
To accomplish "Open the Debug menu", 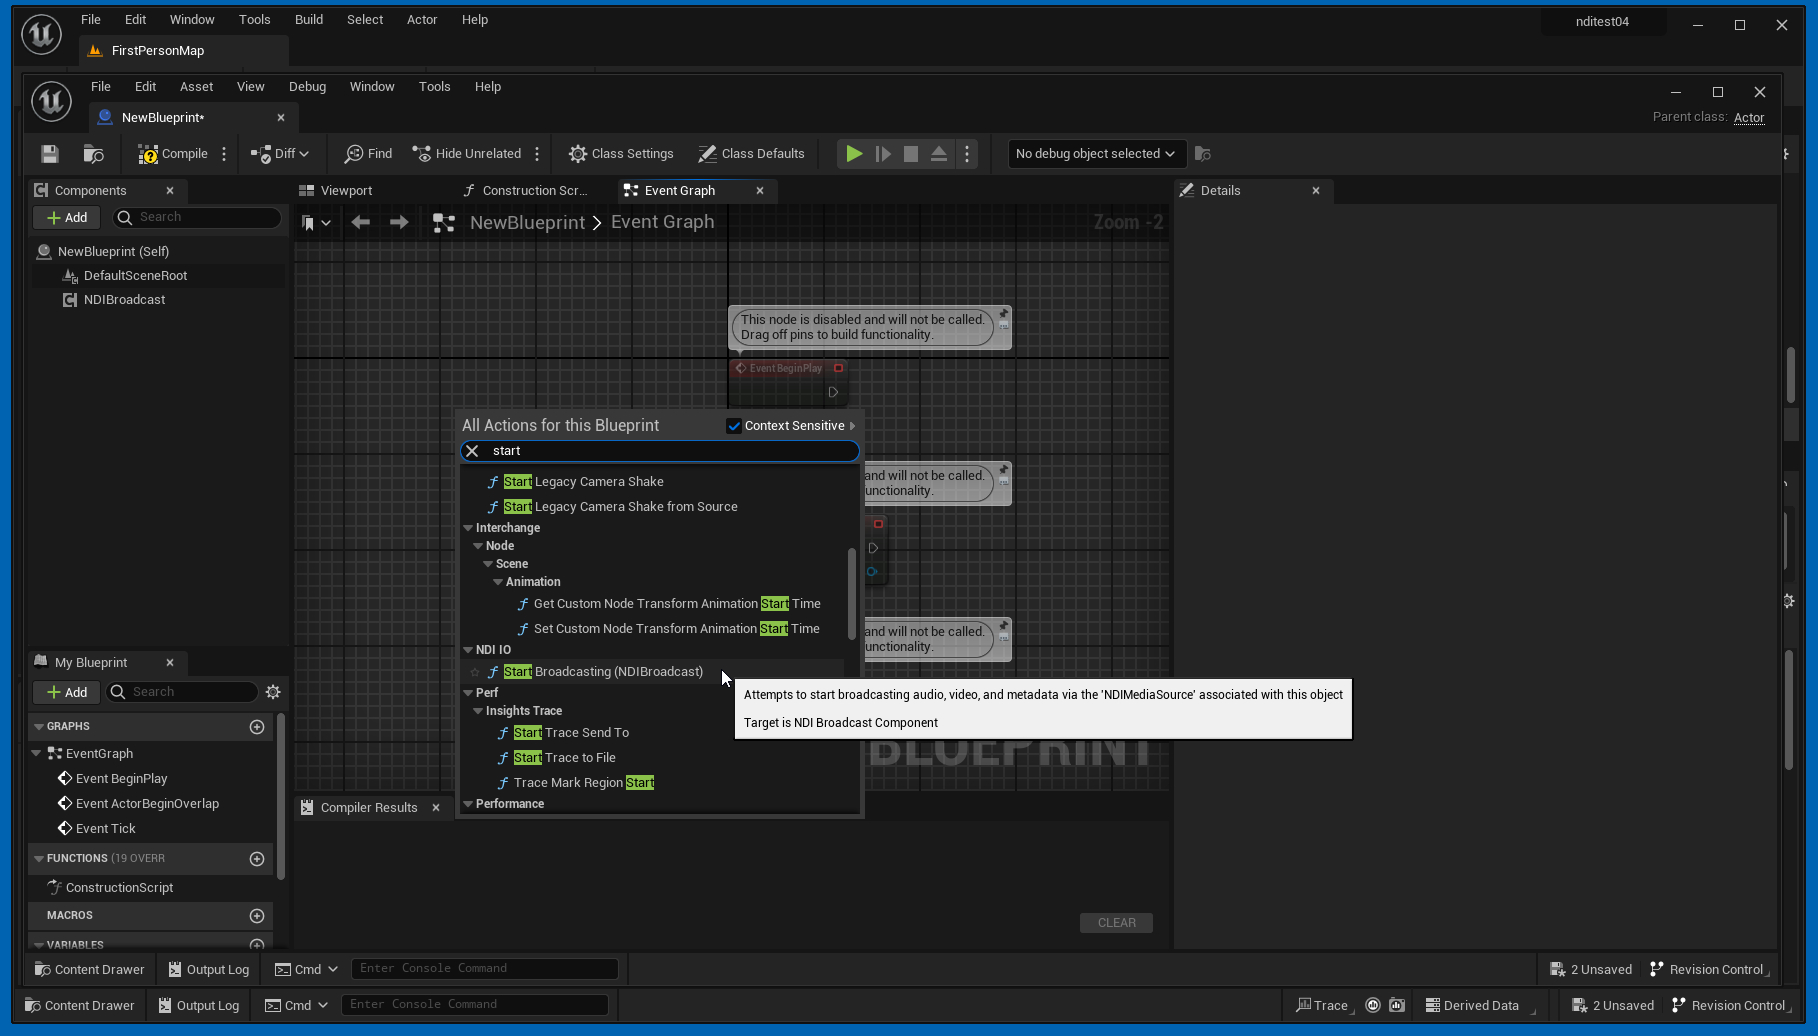I will pos(307,87).
